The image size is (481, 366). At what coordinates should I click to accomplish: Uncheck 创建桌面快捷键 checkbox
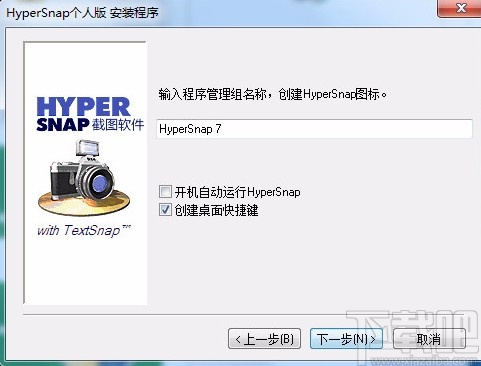165,210
